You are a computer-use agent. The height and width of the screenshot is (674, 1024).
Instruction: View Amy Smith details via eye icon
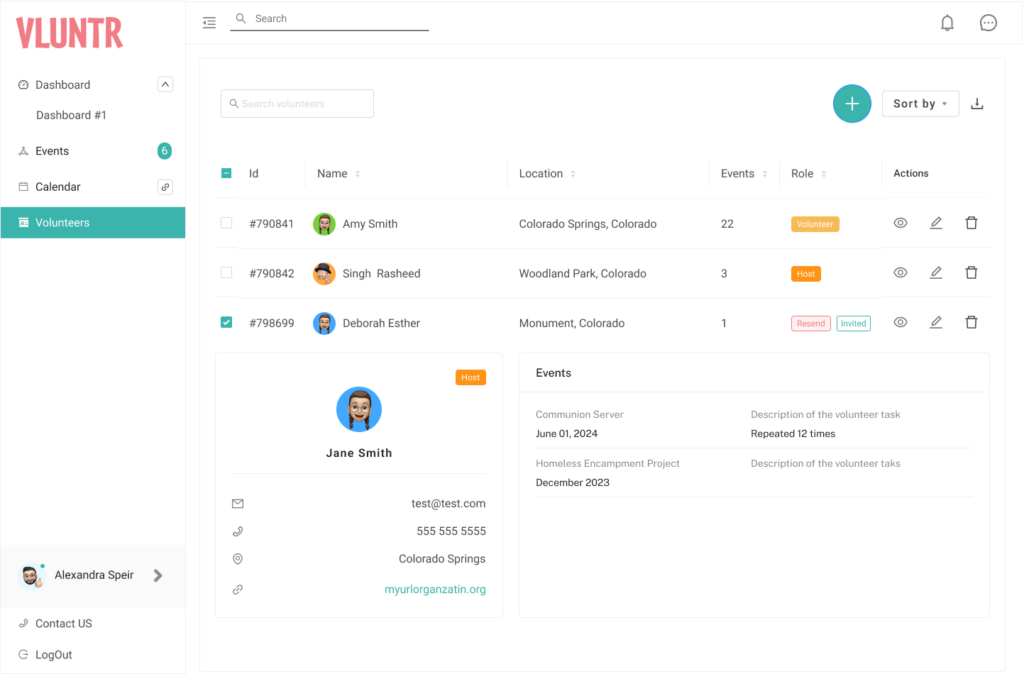coord(900,223)
